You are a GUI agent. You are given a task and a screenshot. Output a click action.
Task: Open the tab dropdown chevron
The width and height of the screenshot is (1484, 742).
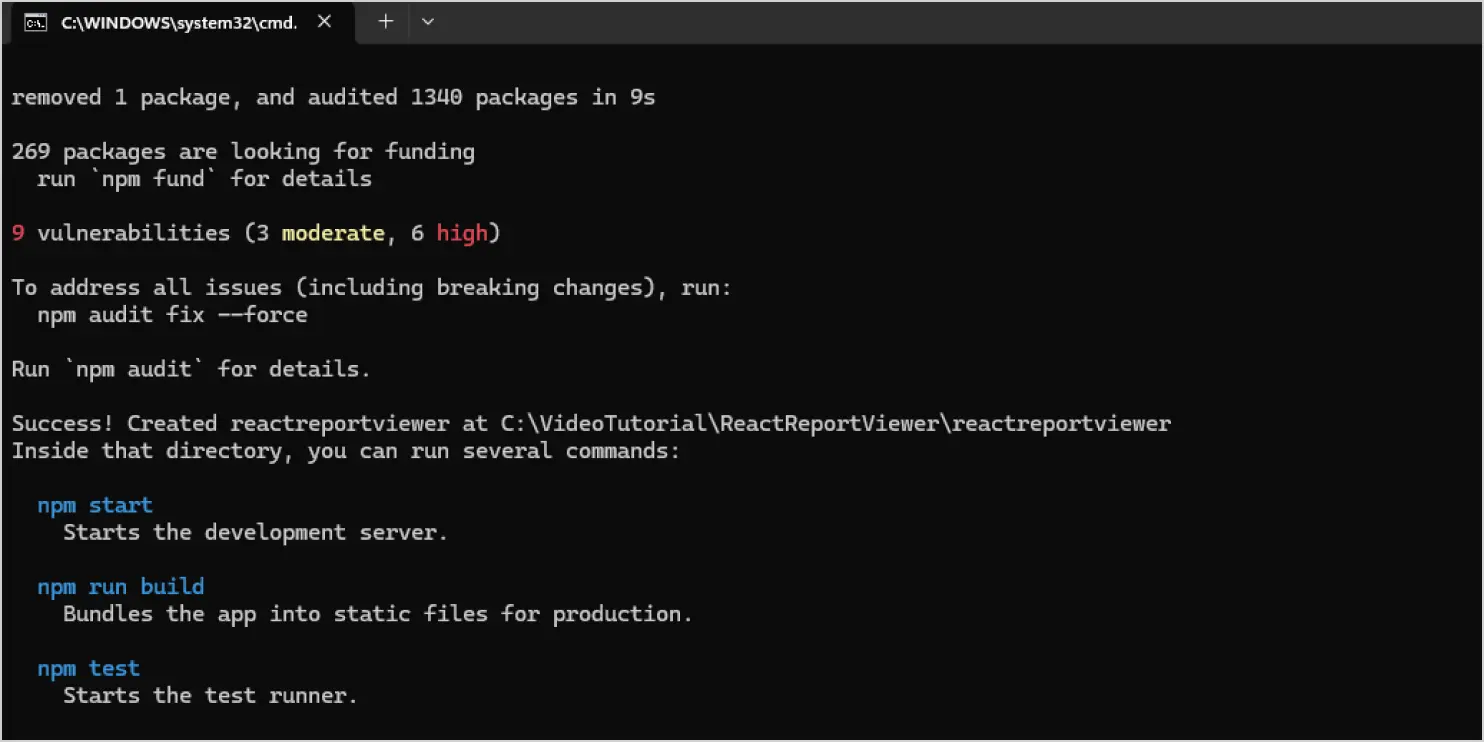[428, 21]
